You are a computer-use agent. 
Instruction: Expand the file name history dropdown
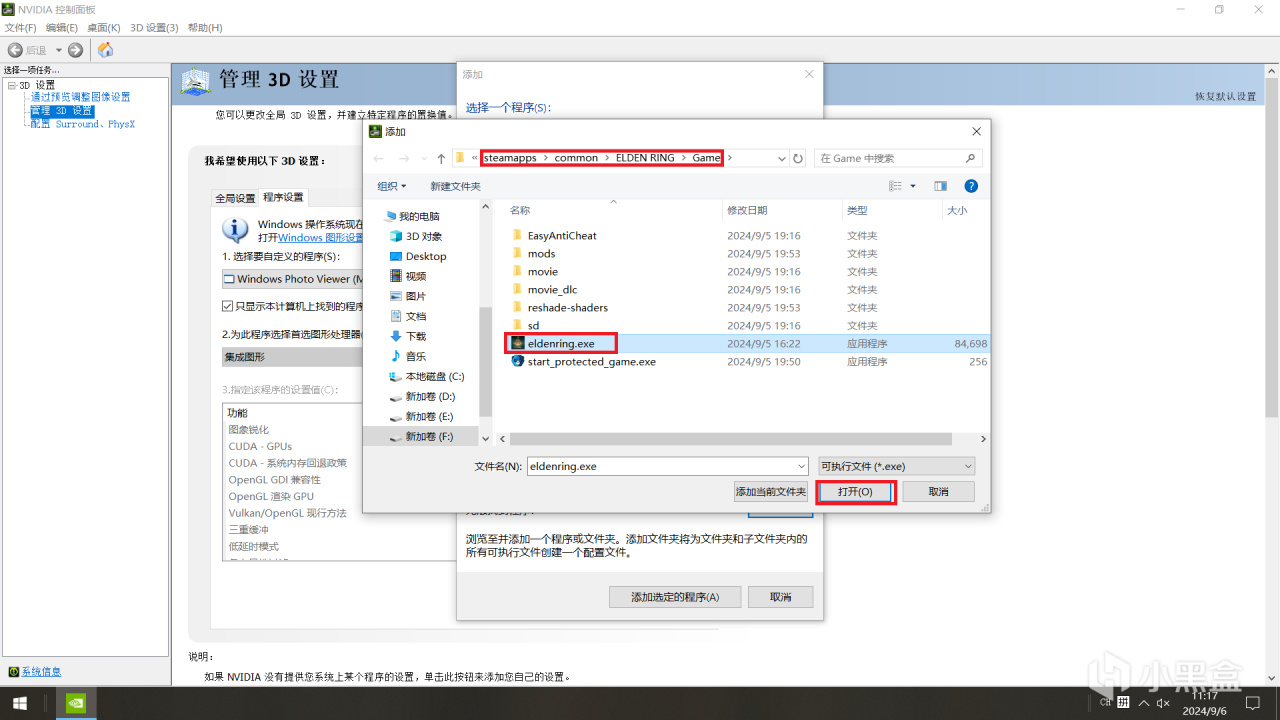coord(801,466)
